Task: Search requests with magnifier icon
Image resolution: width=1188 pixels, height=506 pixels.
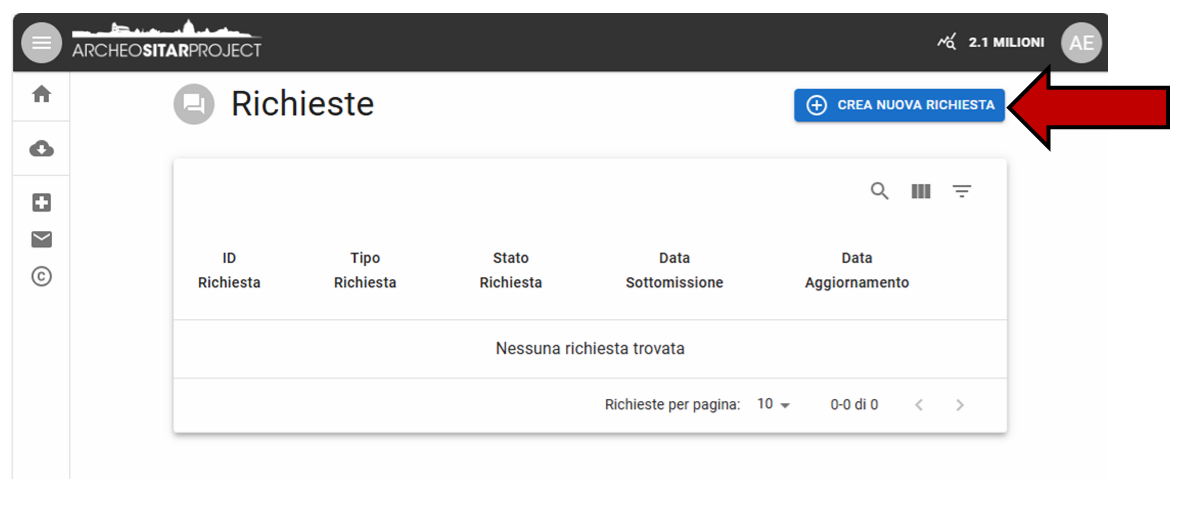Action: [x=879, y=191]
